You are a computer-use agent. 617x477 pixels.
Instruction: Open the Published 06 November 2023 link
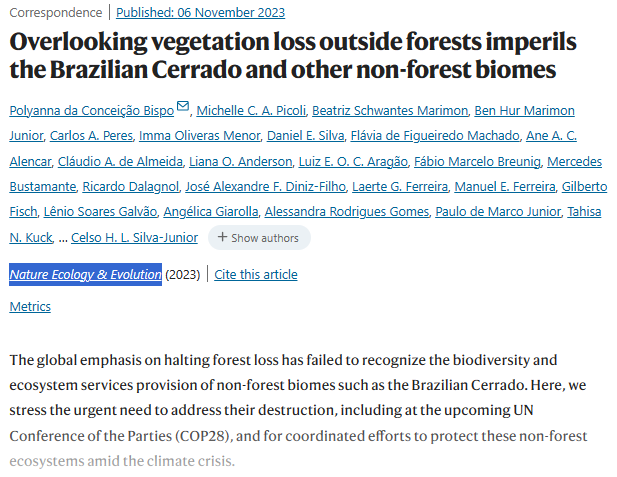coord(200,13)
